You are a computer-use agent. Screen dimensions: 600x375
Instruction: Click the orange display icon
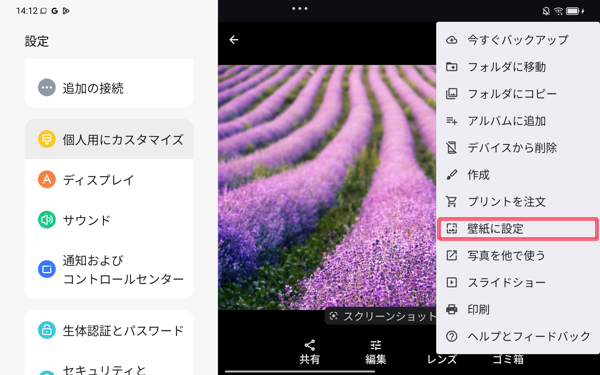pyautogui.click(x=47, y=179)
